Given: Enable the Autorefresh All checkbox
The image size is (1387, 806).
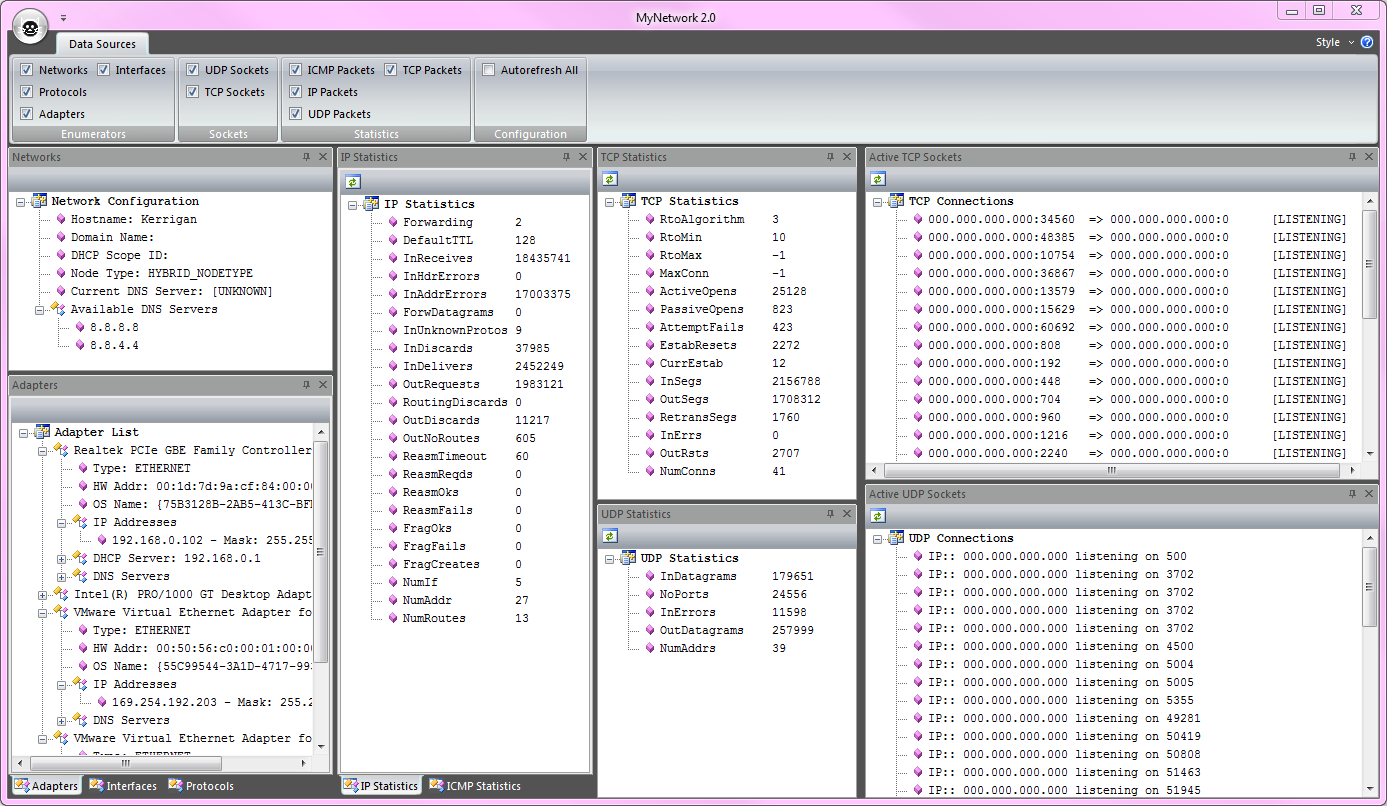Looking at the screenshot, I should [489, 70].
